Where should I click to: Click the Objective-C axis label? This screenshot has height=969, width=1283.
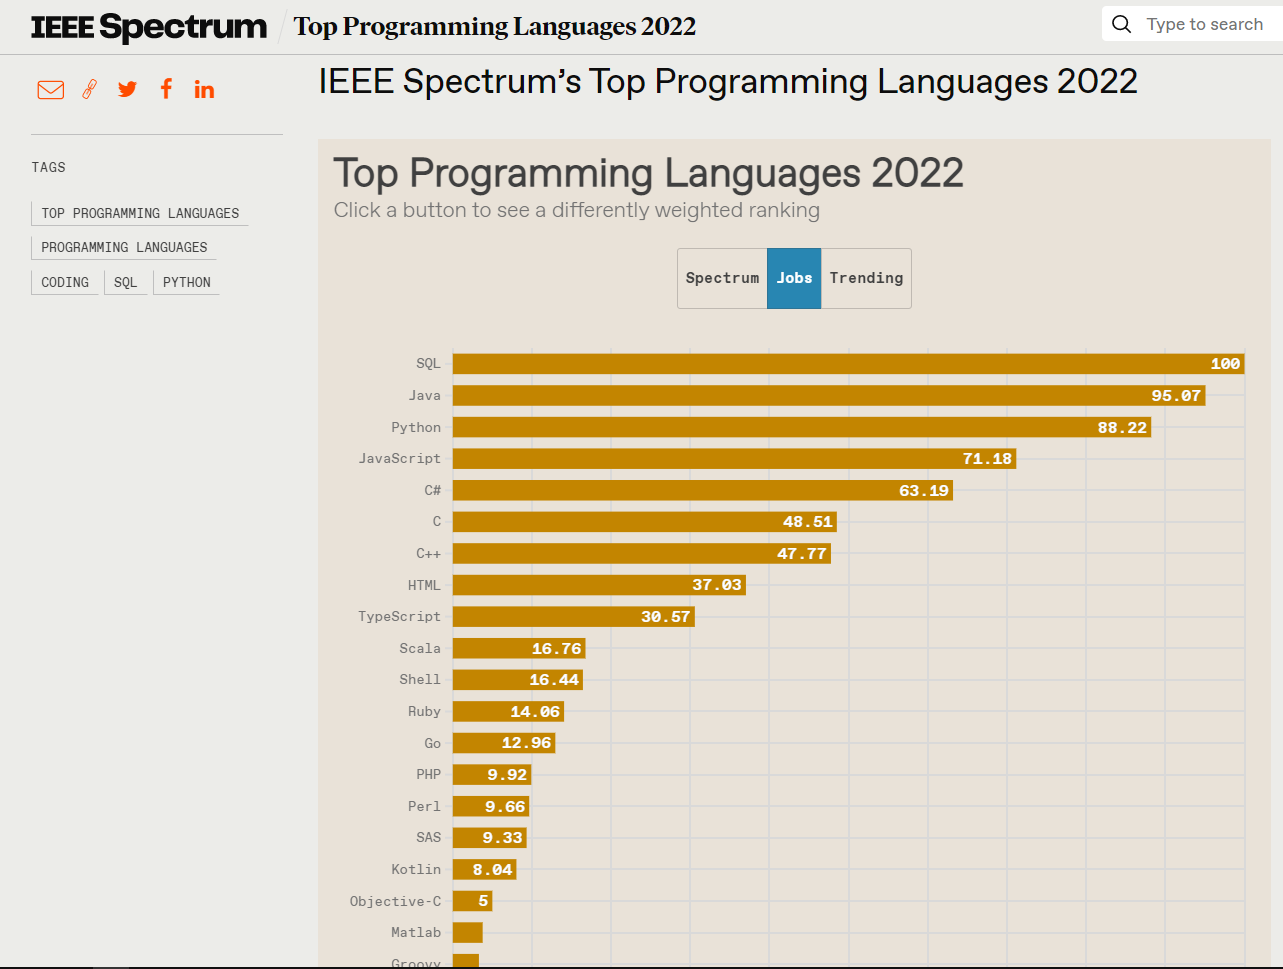[395, 901]
